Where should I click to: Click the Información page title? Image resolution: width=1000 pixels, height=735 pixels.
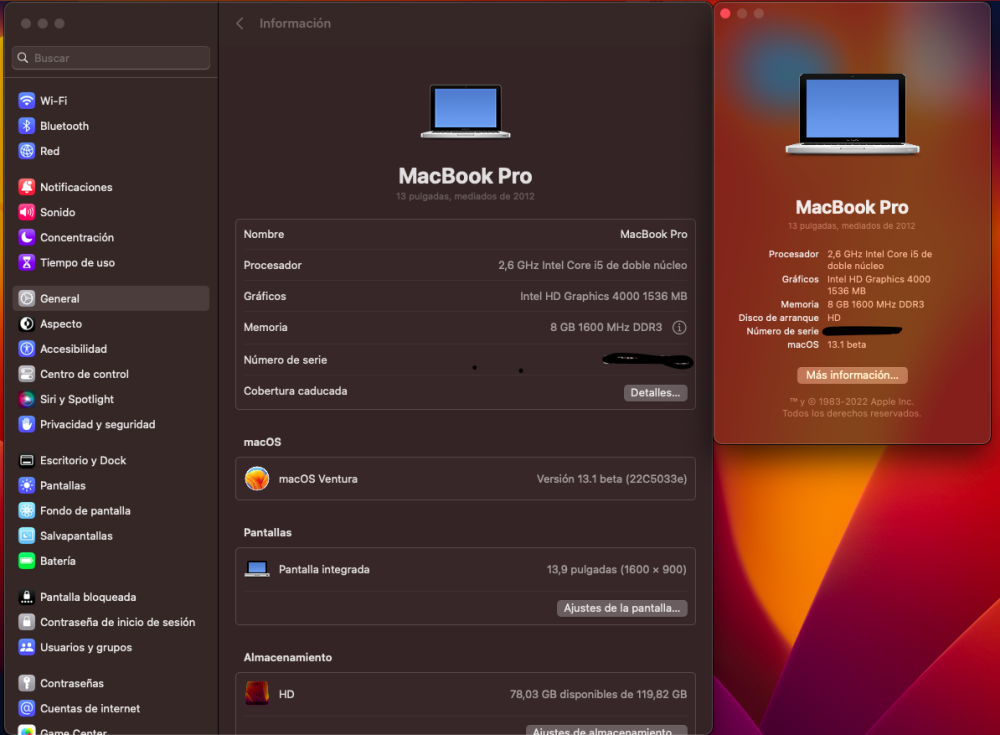295,24
